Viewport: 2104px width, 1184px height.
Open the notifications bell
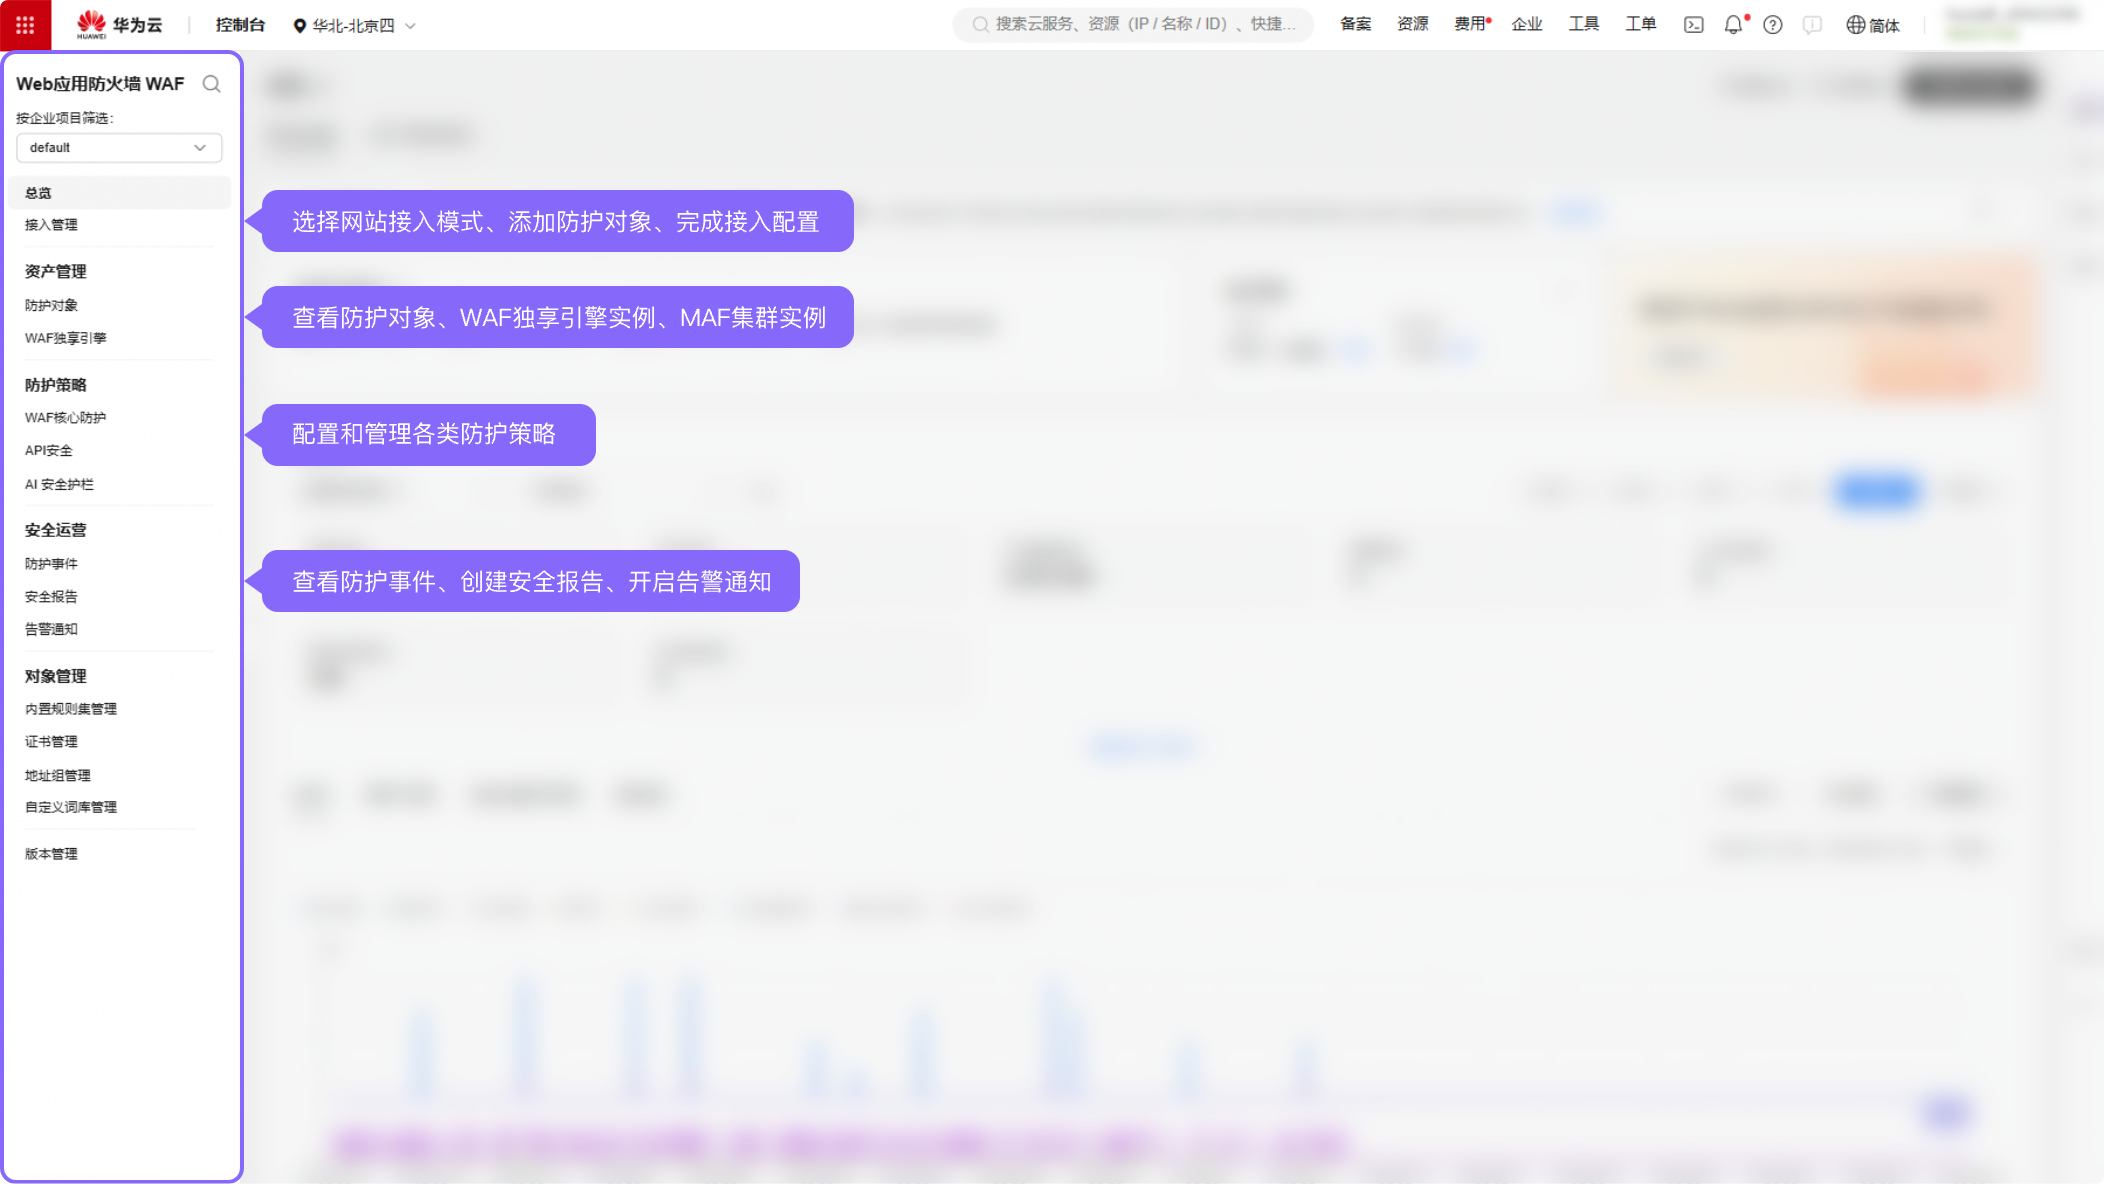coord(1734,25)
